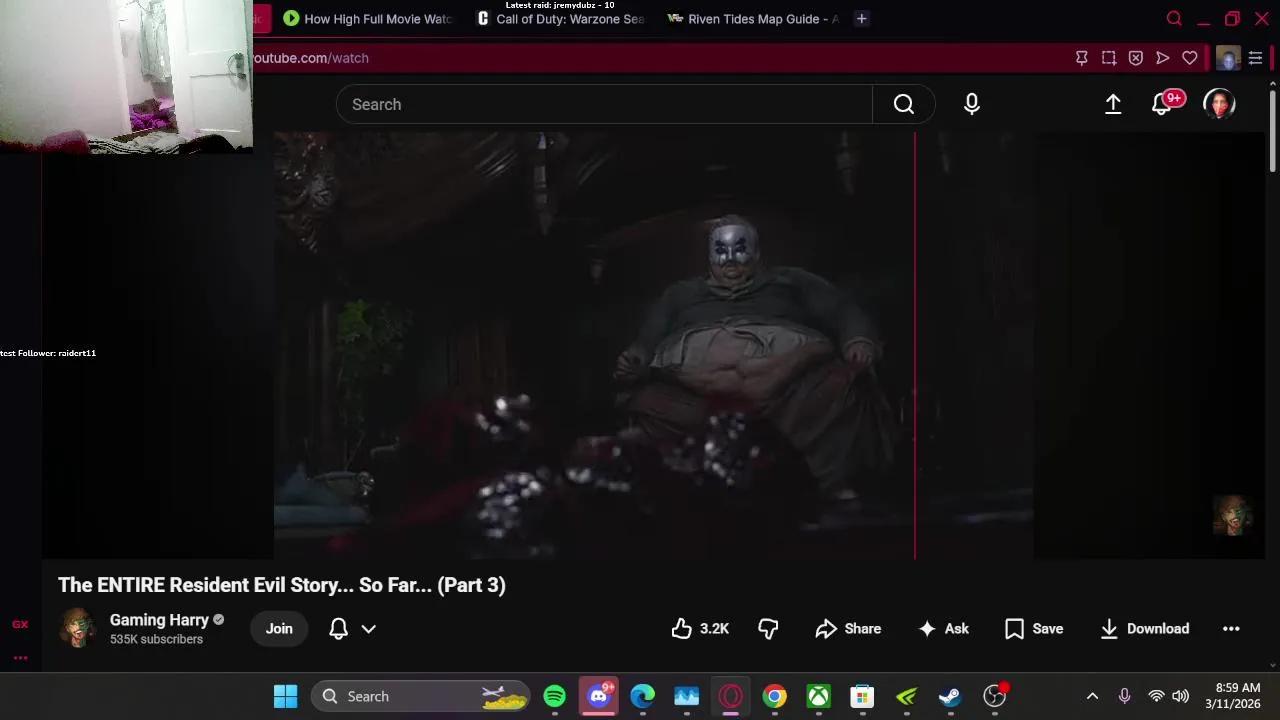Open the Xbox app on taskbar
1280x720 pixels.
pyautogui.click(x=819, y=696)
